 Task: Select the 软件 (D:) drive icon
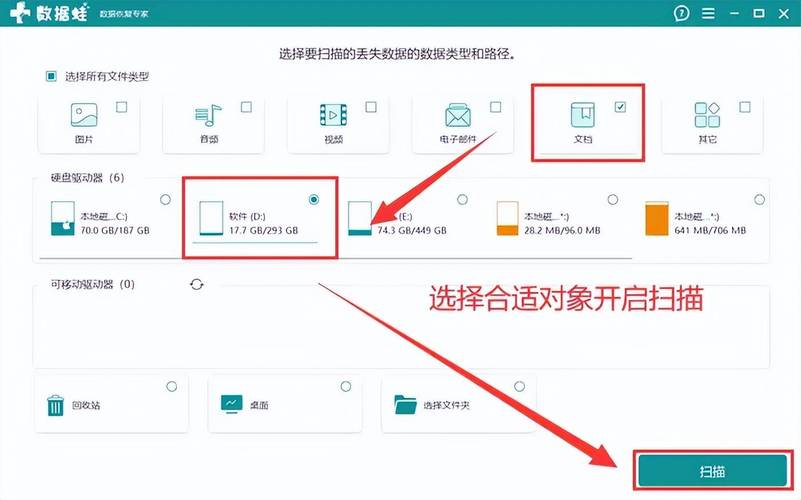coord(211,218)
